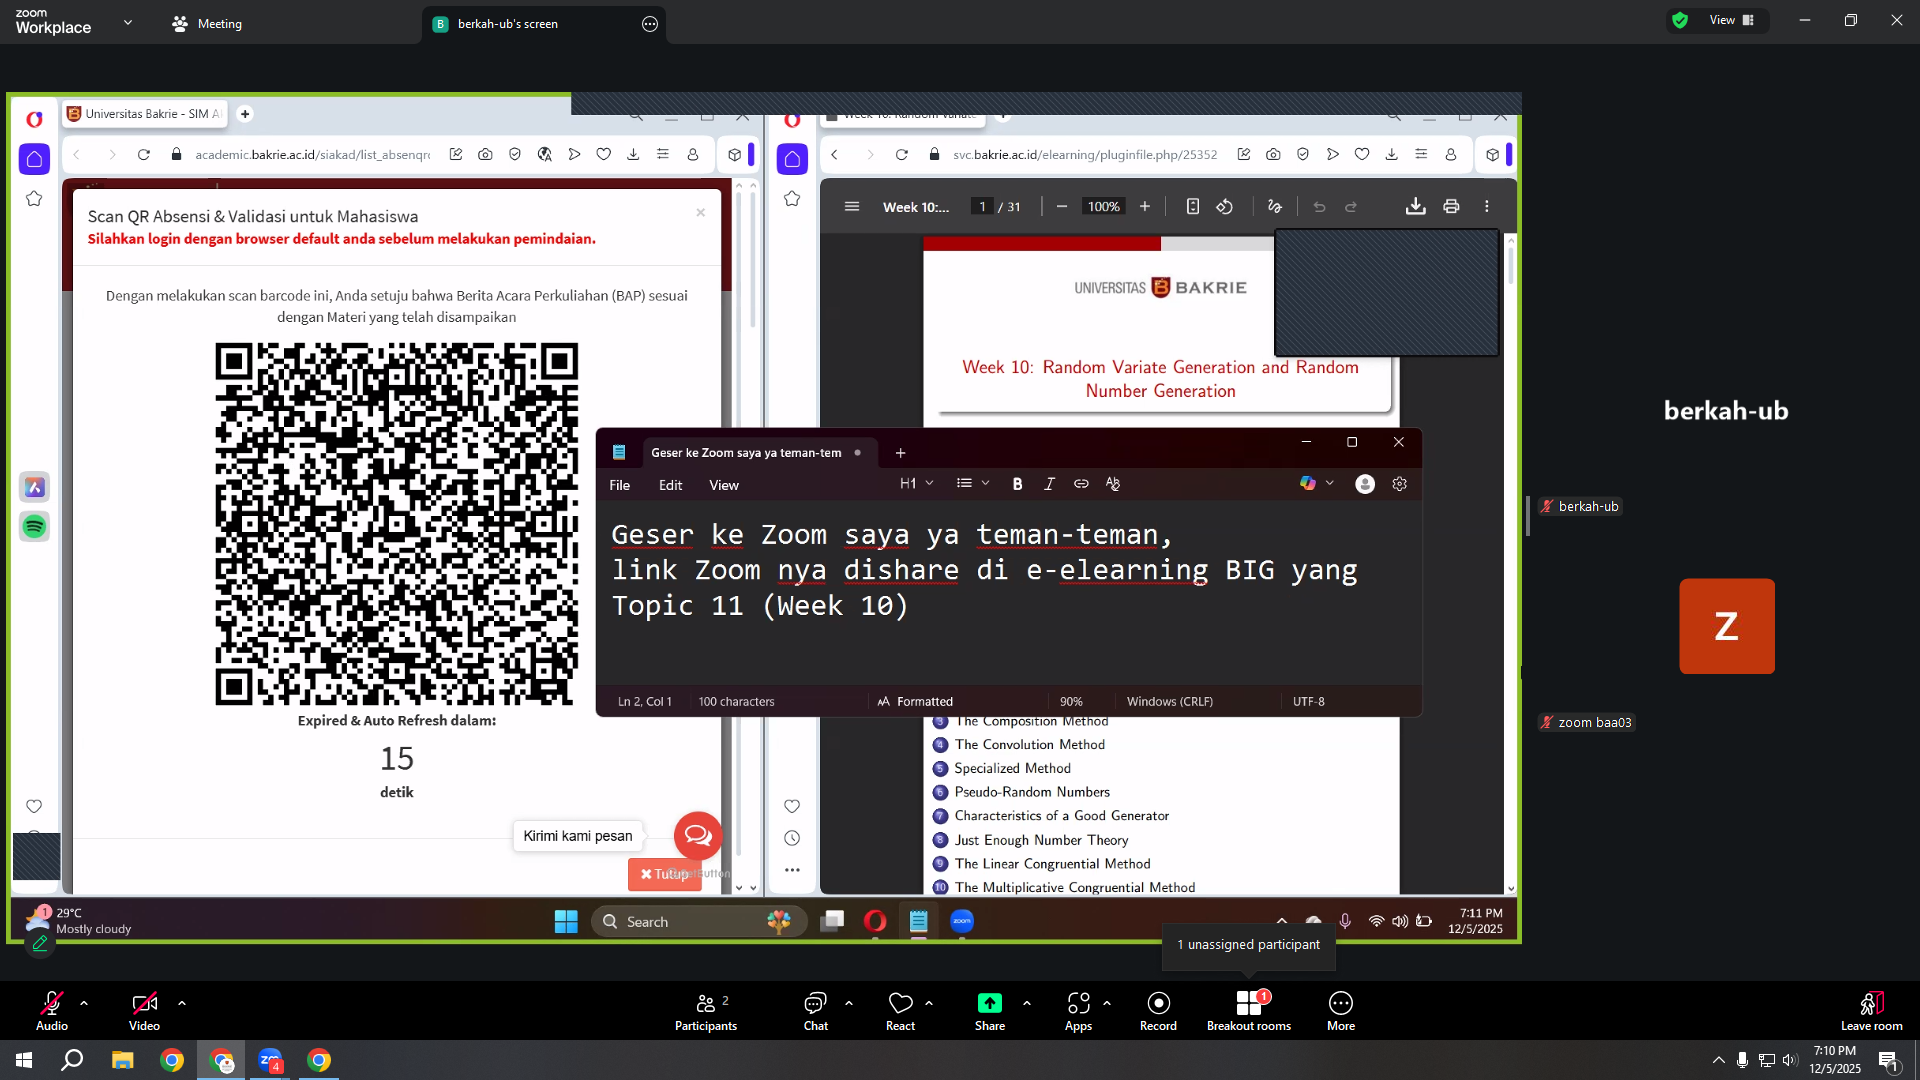Screen dimensions: 1920x1080
Task: Click the shared screen Windows Search box
Action: point(698,922)
